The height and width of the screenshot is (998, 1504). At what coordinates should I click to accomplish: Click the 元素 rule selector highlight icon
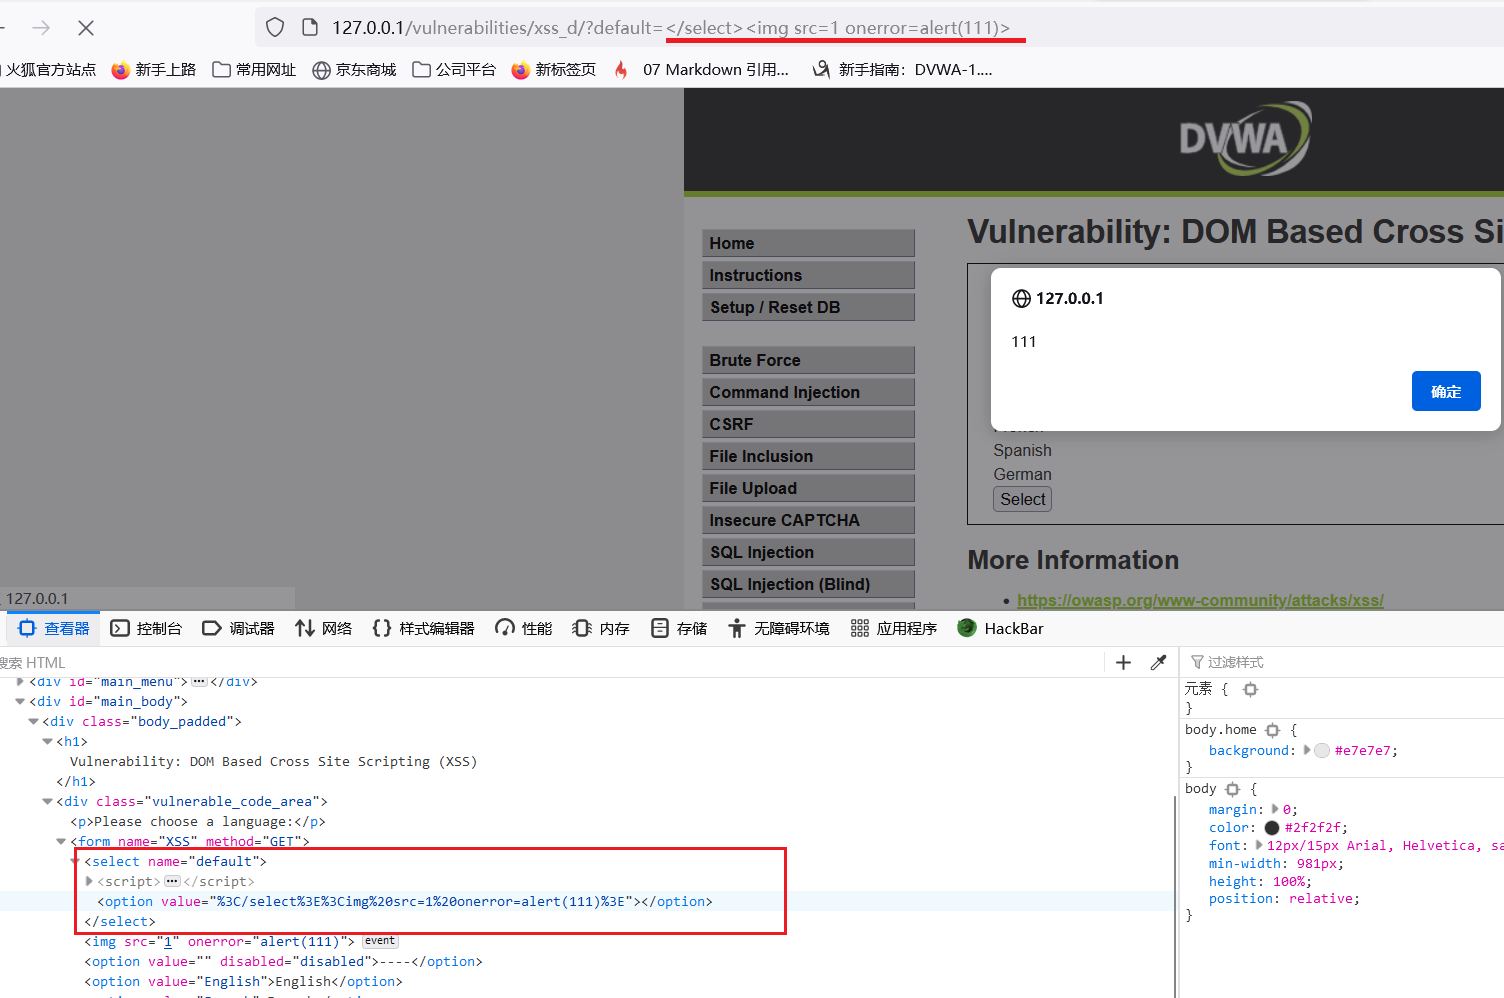click(x=1250, y=689)
